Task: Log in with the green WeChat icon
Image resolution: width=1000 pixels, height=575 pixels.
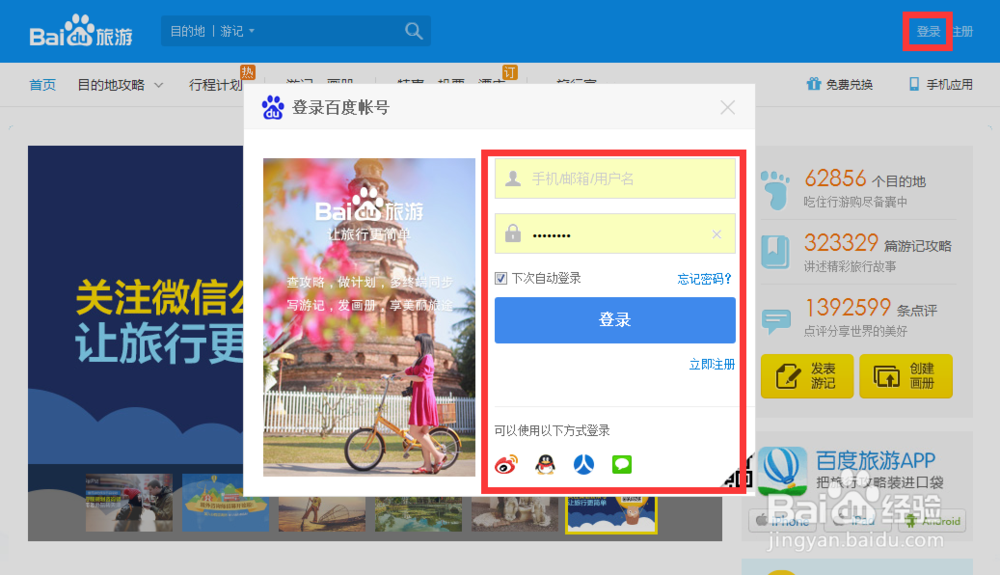Action: (622, 465)
